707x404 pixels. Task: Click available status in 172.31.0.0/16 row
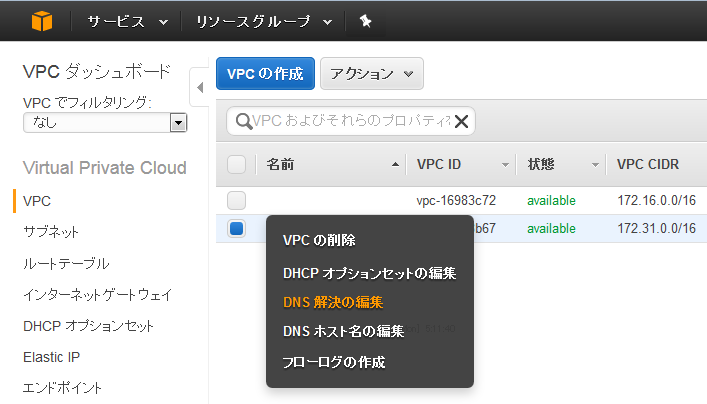tap(551, 228)
